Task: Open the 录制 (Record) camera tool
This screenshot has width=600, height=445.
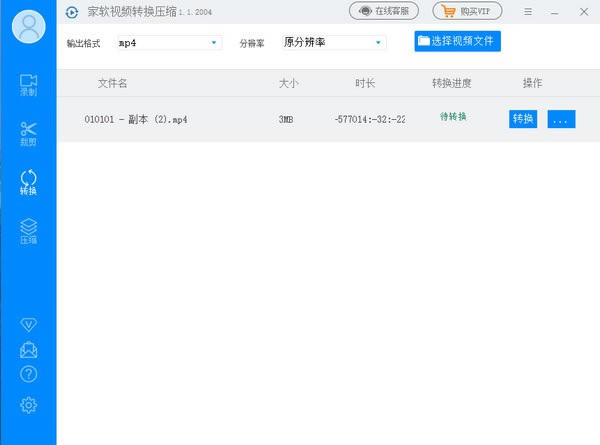Action: [28, 85]
